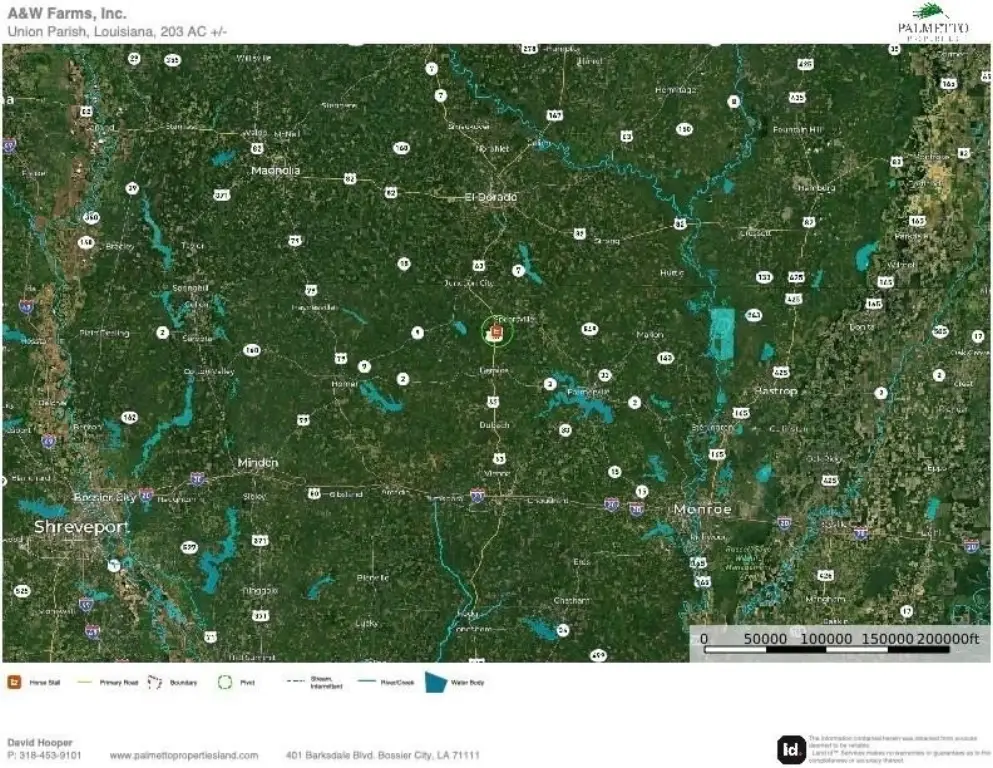Click the Monroe city label
Screen dimensions: 993x768
point(702,509)
